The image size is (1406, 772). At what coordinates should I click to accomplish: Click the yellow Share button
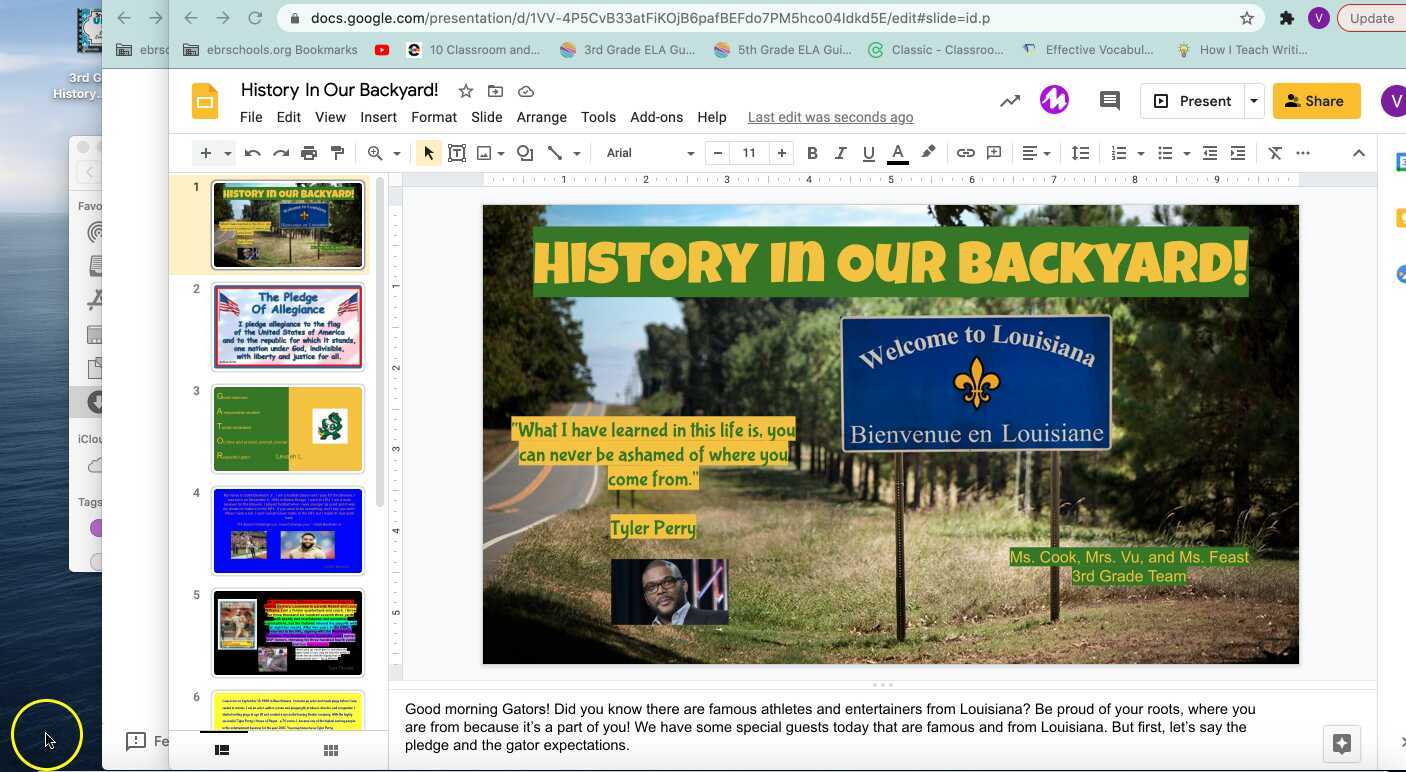(1315, 101)
